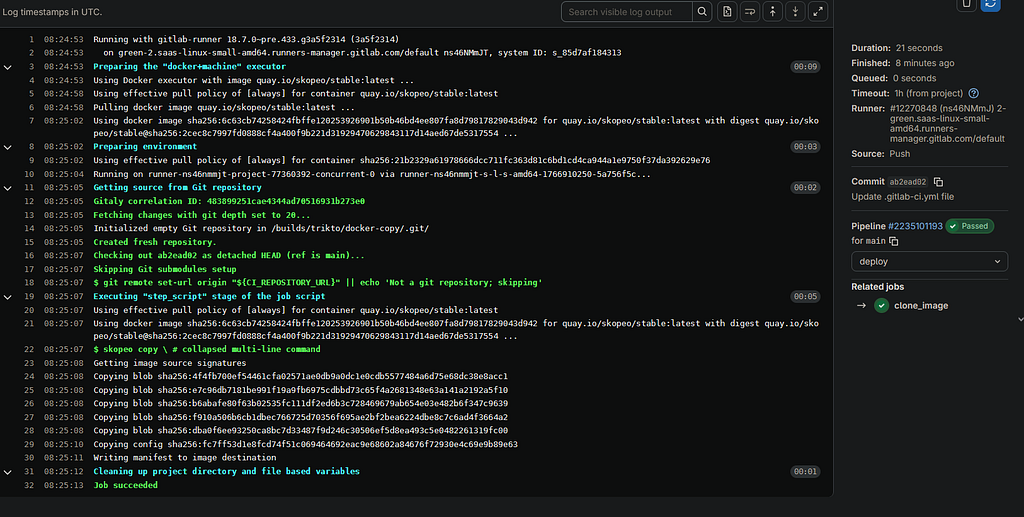Collapse the Executing step_script stage chevron
Screen dimensions: 1024x517
(x=8, y=296)
